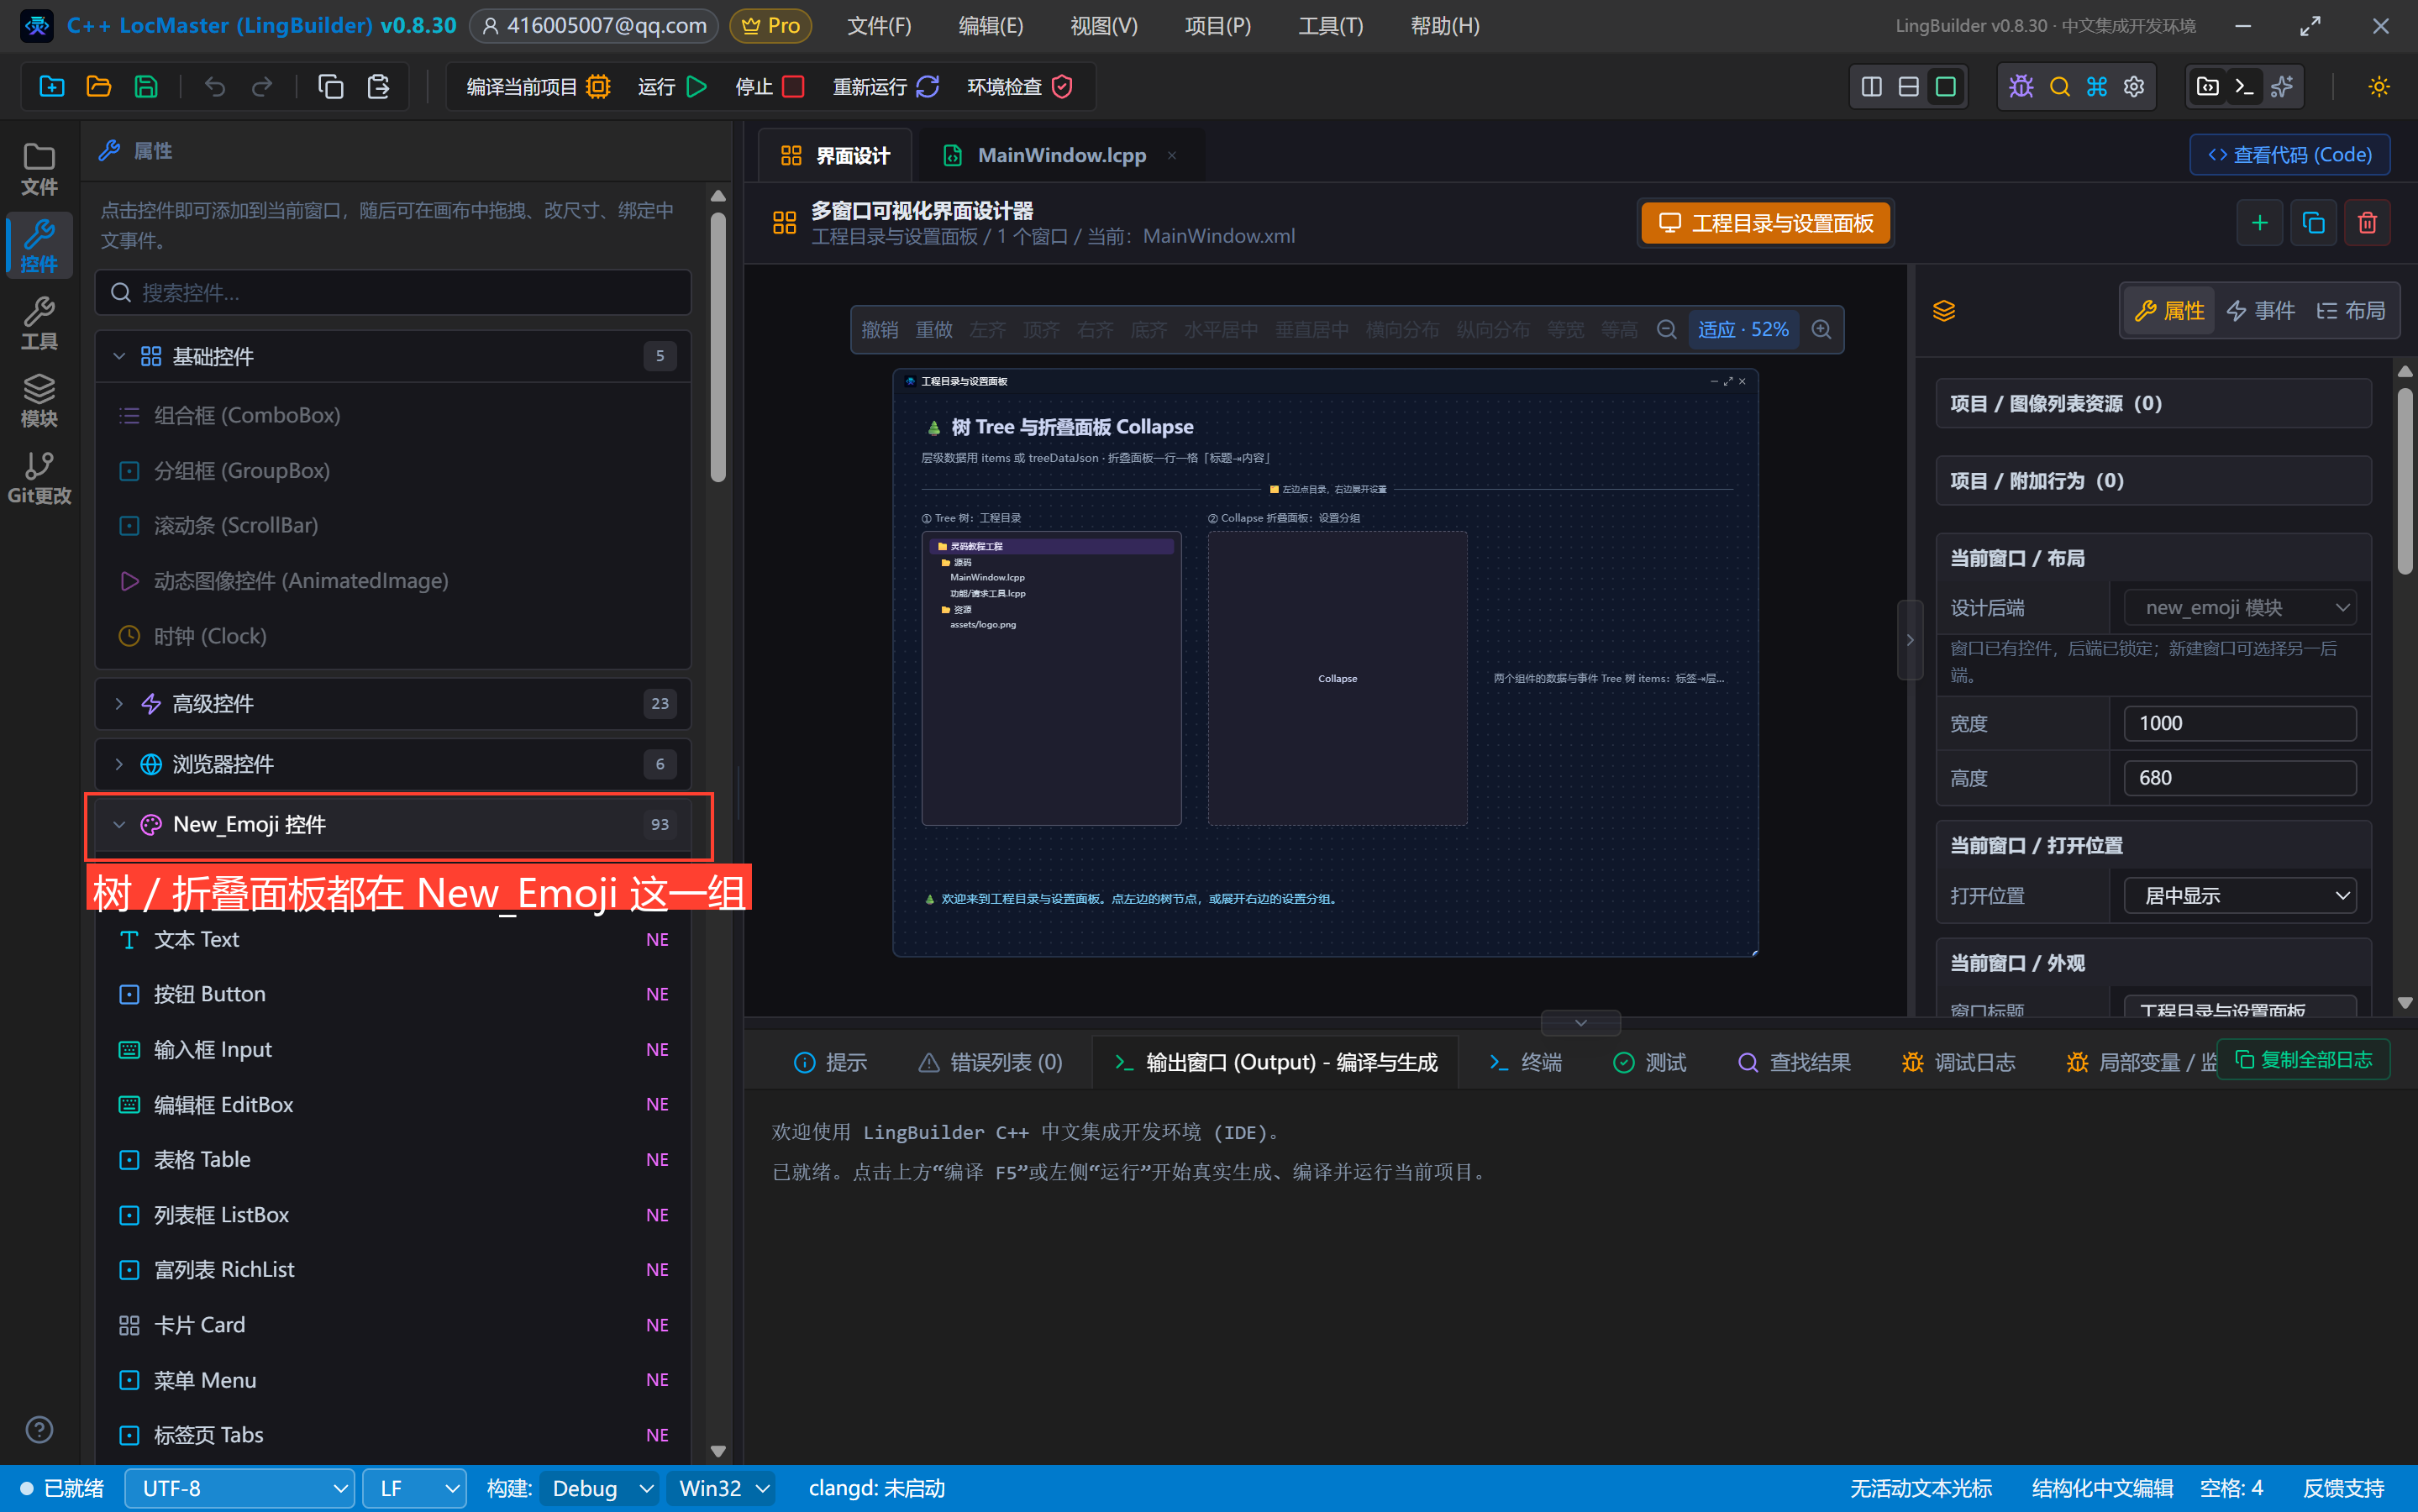This screenshot has width=2418, height=1512.
Task: Collapse the 基础控件 group
Action: point(393,356)
